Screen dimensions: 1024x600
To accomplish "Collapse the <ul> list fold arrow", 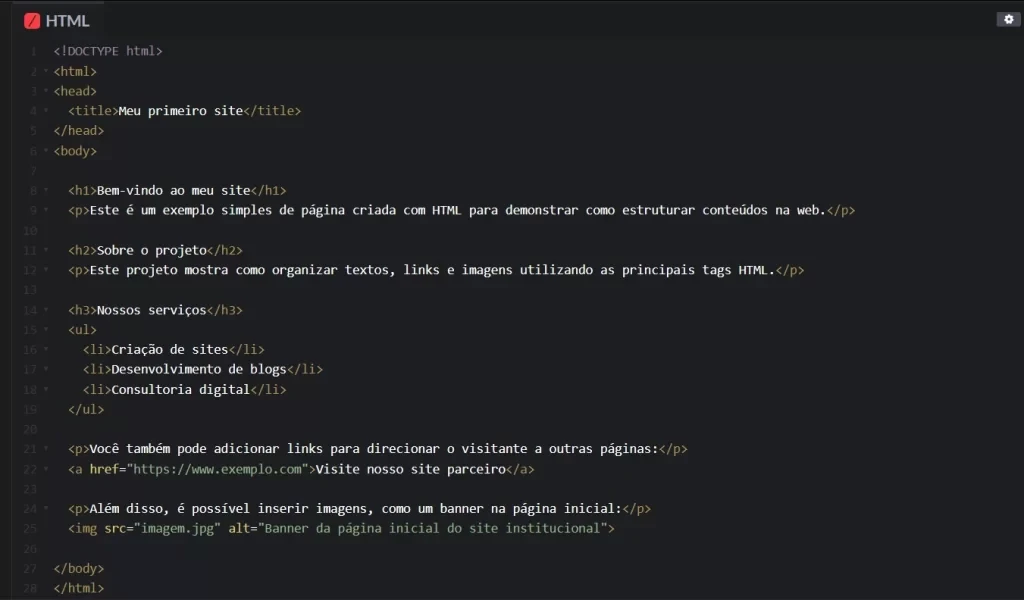I will point(45,330).
